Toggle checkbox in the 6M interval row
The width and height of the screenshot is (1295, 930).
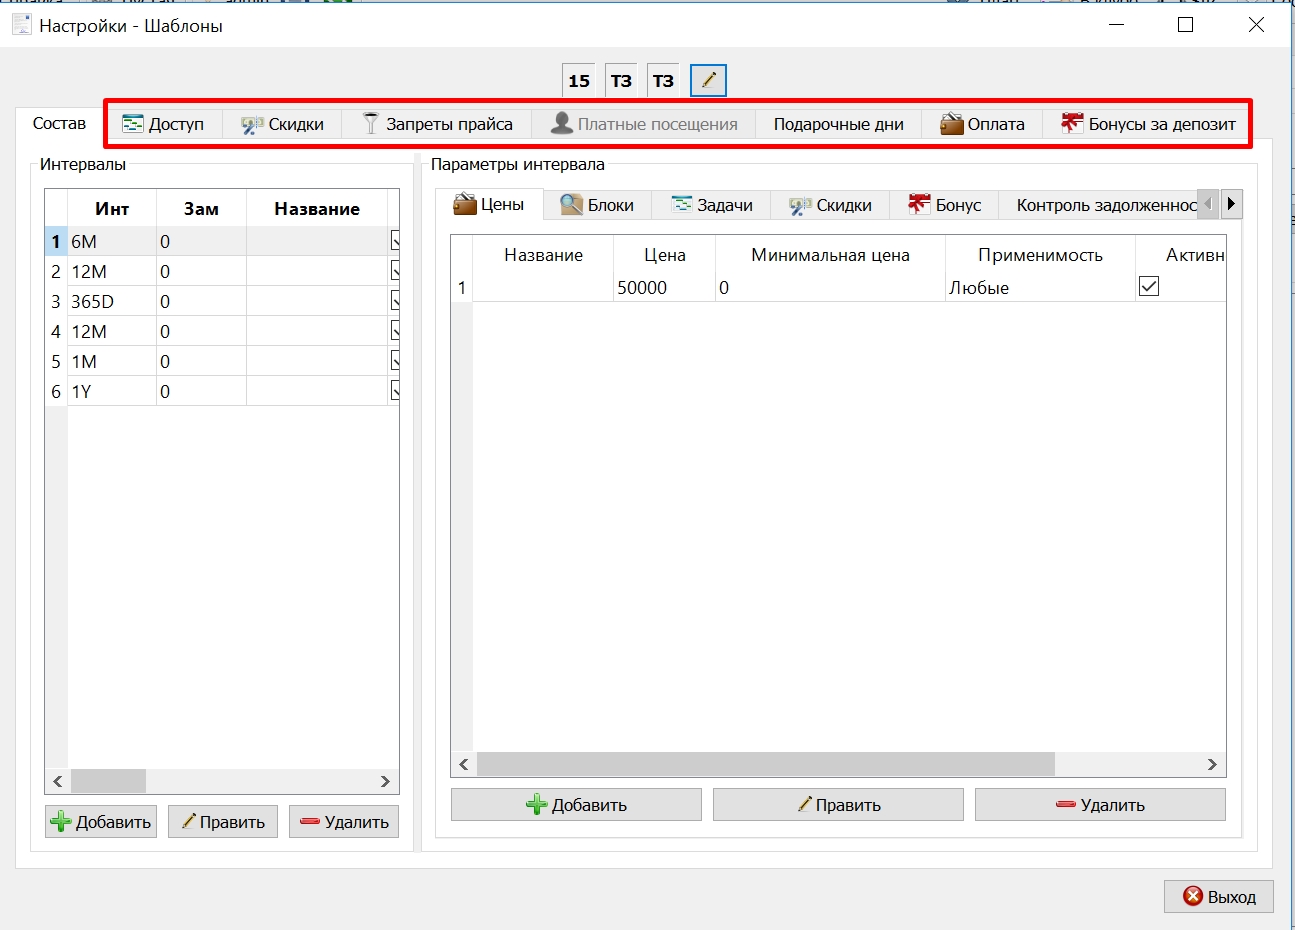396,241
